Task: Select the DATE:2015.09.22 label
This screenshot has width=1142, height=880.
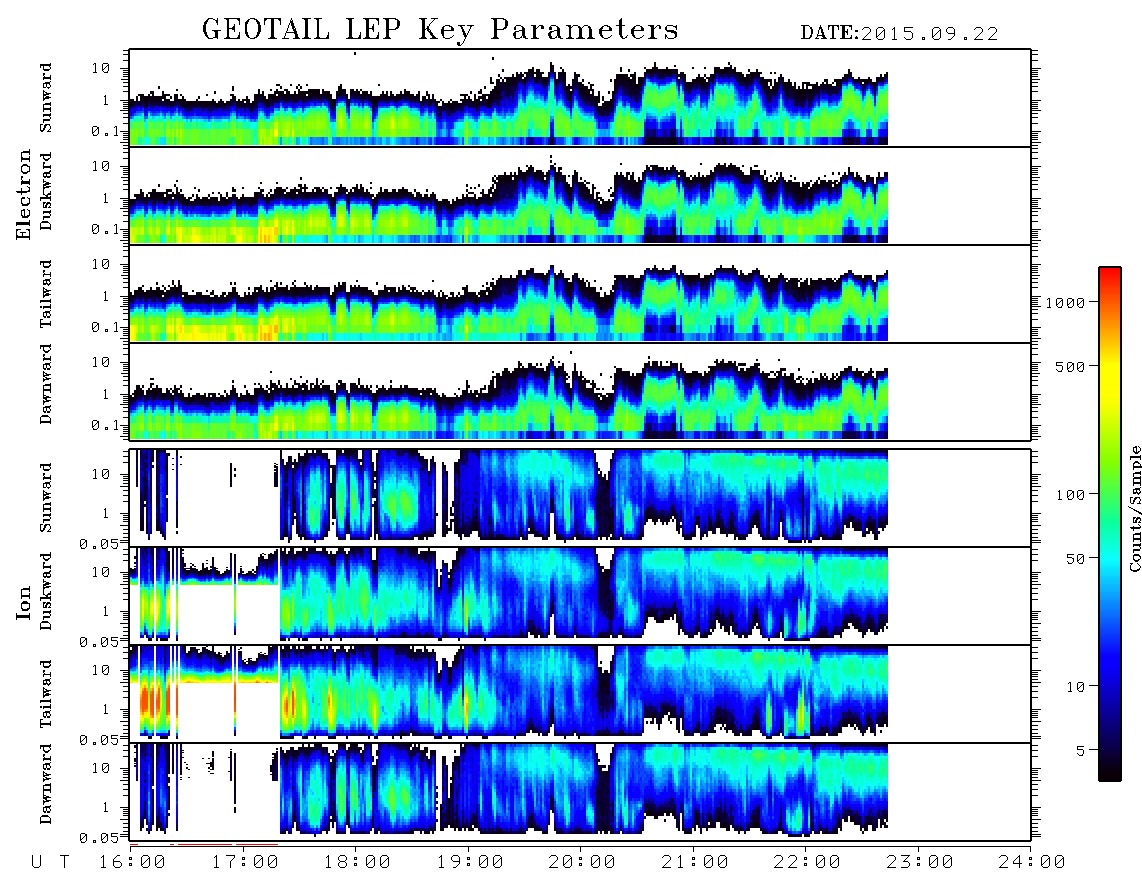Action: point(899,34)
